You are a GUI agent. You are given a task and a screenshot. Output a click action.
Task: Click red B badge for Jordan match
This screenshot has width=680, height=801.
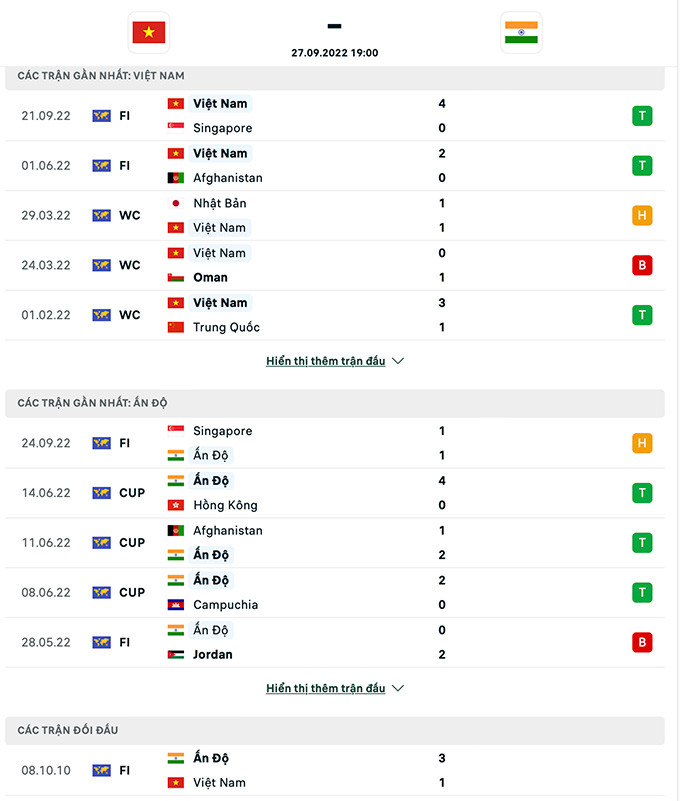pyautogui.click(x=642, y=642)
